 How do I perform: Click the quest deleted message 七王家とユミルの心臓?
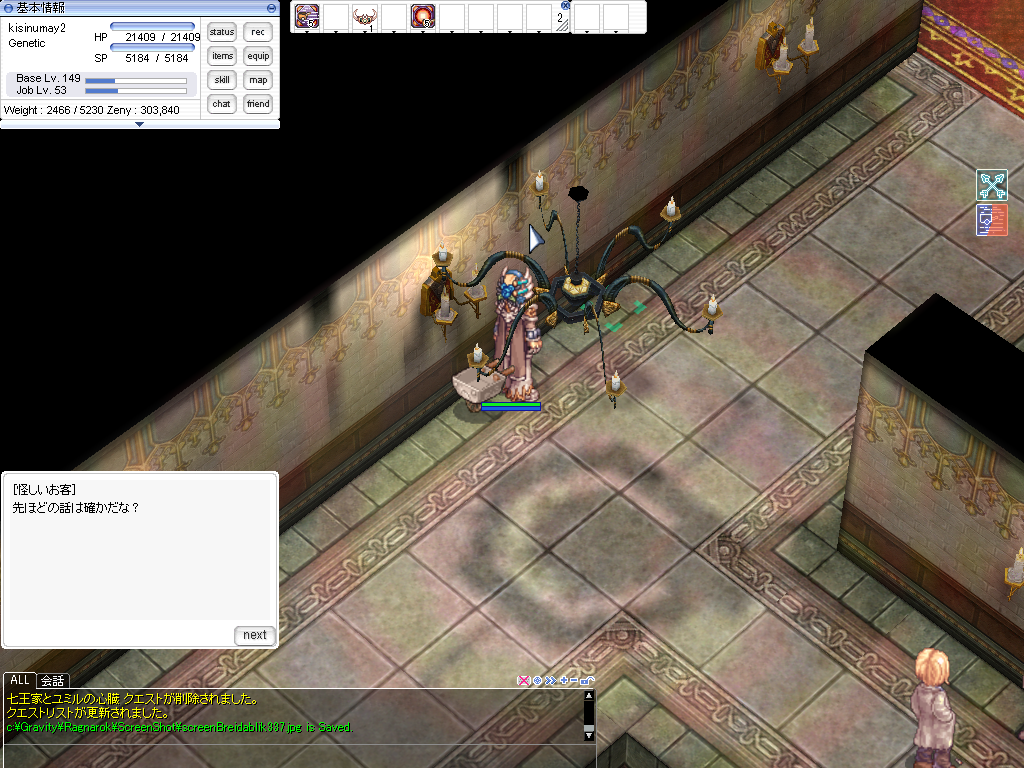tap(133, 699)
